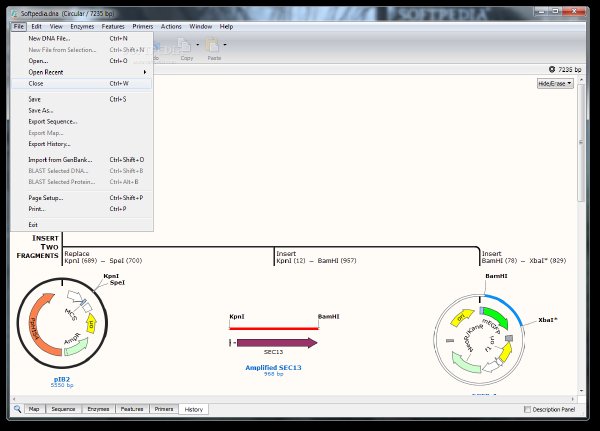Screen dimensions: 600x431
Task: Click the red SEC13 fragment line
Action: coord(274,328)
